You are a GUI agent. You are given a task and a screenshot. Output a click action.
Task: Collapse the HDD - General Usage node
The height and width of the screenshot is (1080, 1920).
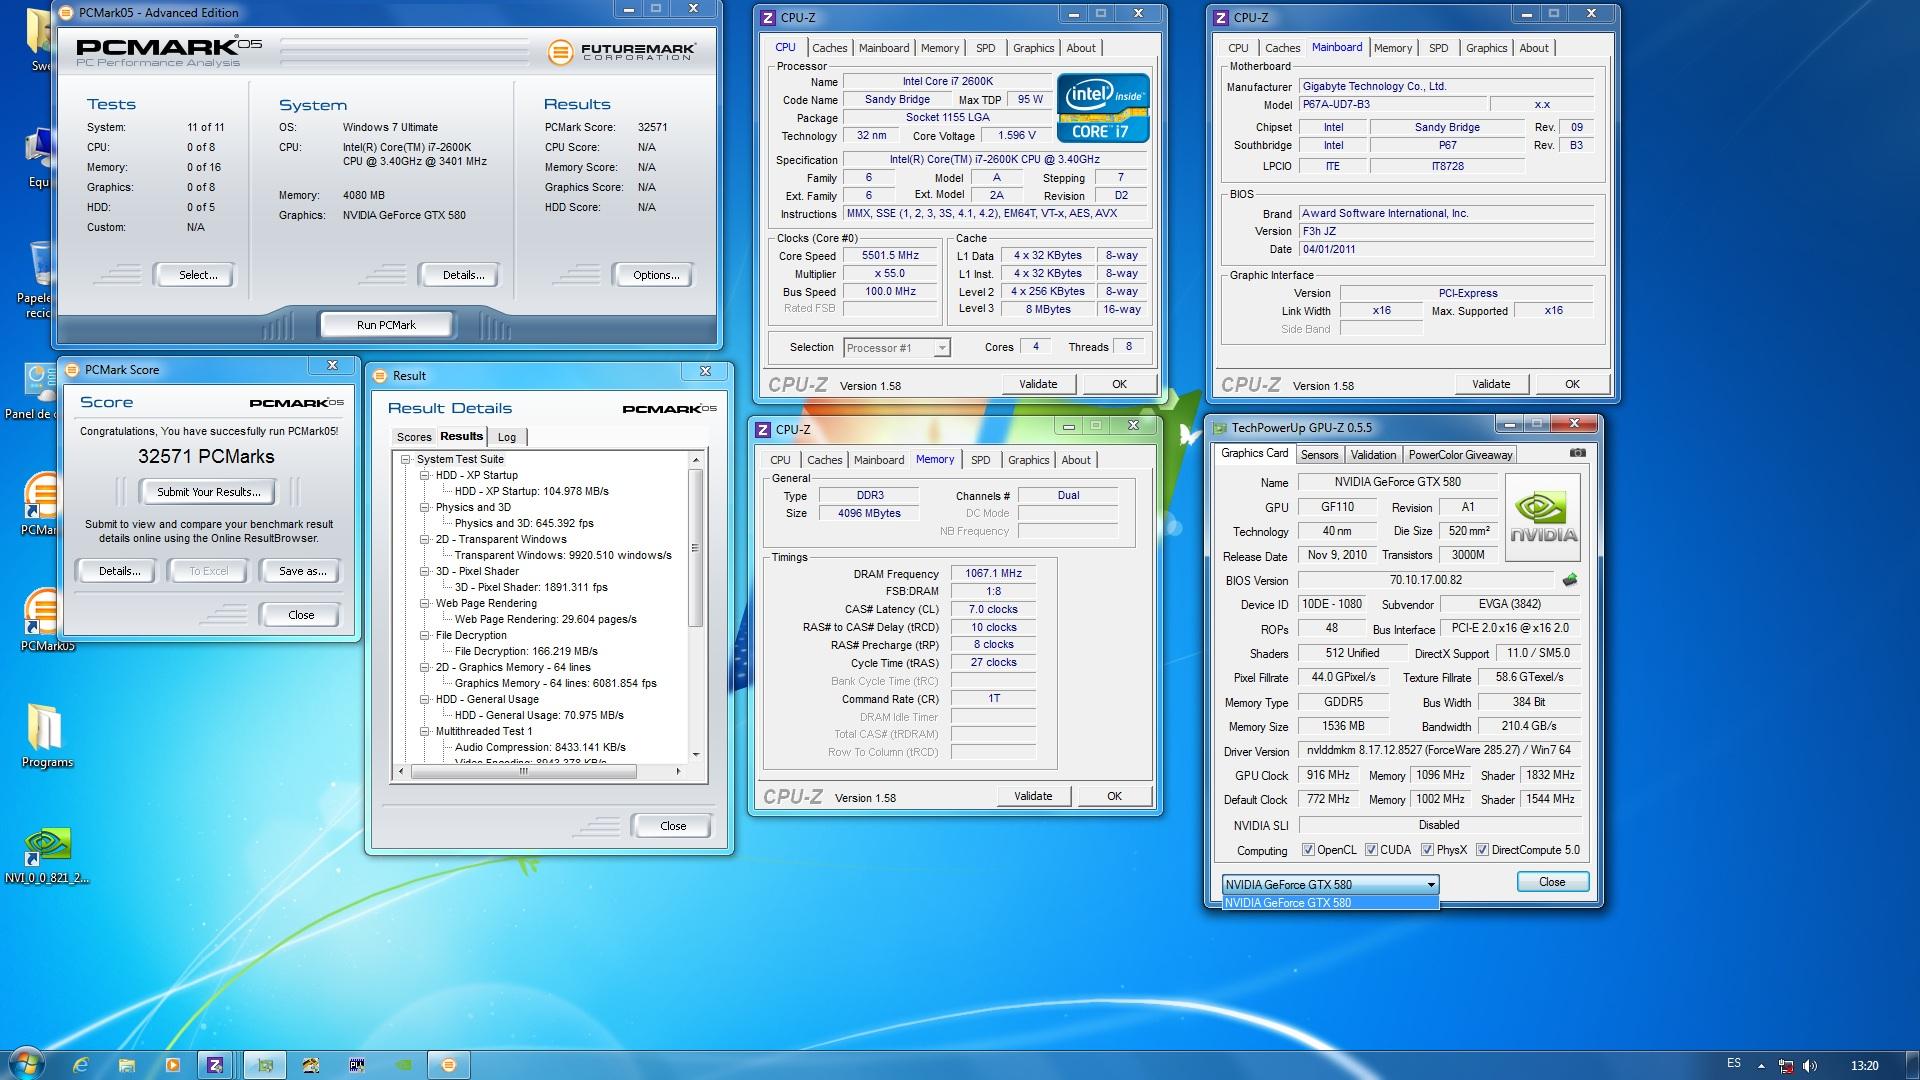tap(425, 699)
